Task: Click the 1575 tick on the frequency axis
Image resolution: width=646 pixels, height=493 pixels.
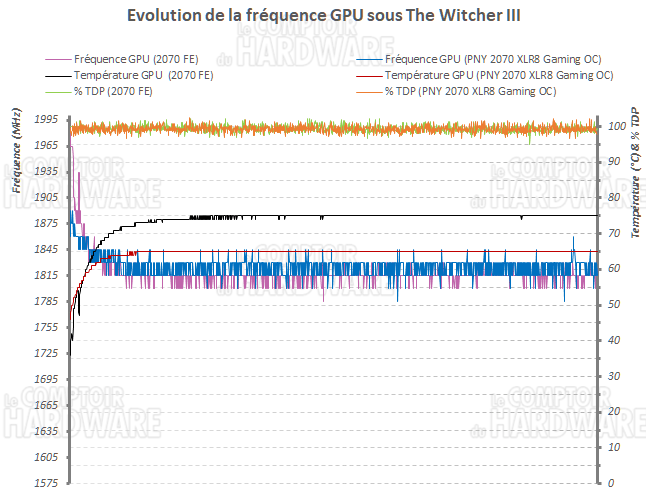Action: 44,484
